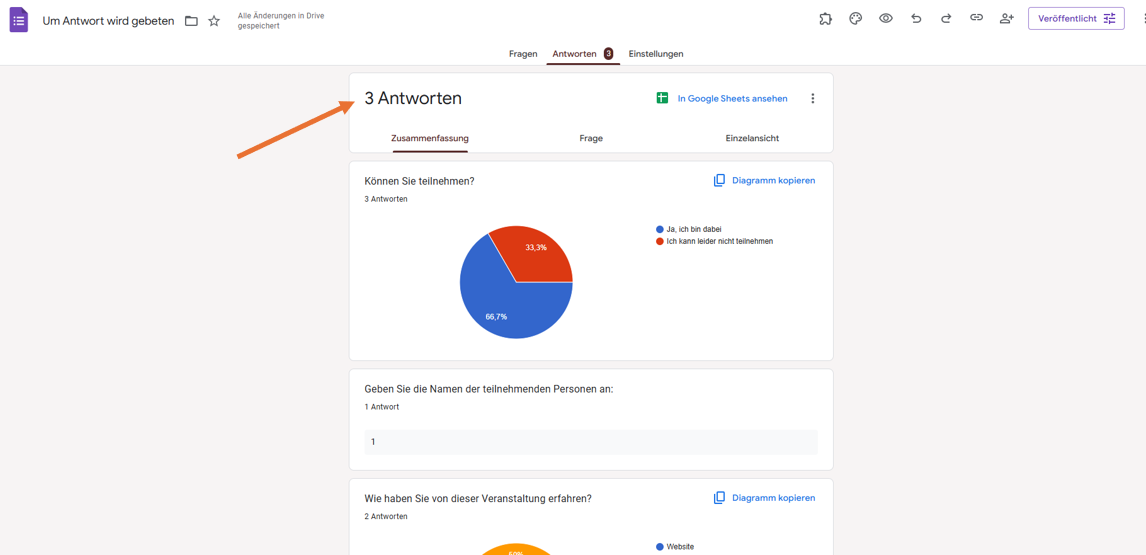
Task: Click the question text 'Können Sie teilnehmen?'
Action: tap(420, 181)
